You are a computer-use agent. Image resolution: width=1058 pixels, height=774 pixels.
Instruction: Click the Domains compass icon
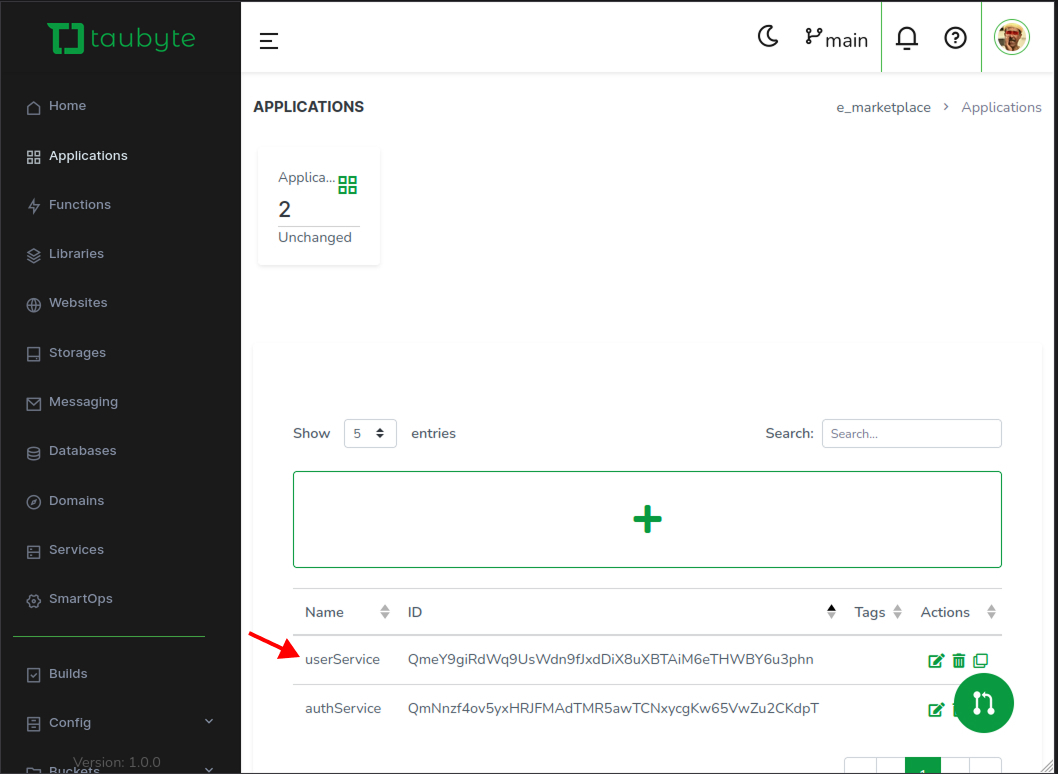(x=33, y=502)
